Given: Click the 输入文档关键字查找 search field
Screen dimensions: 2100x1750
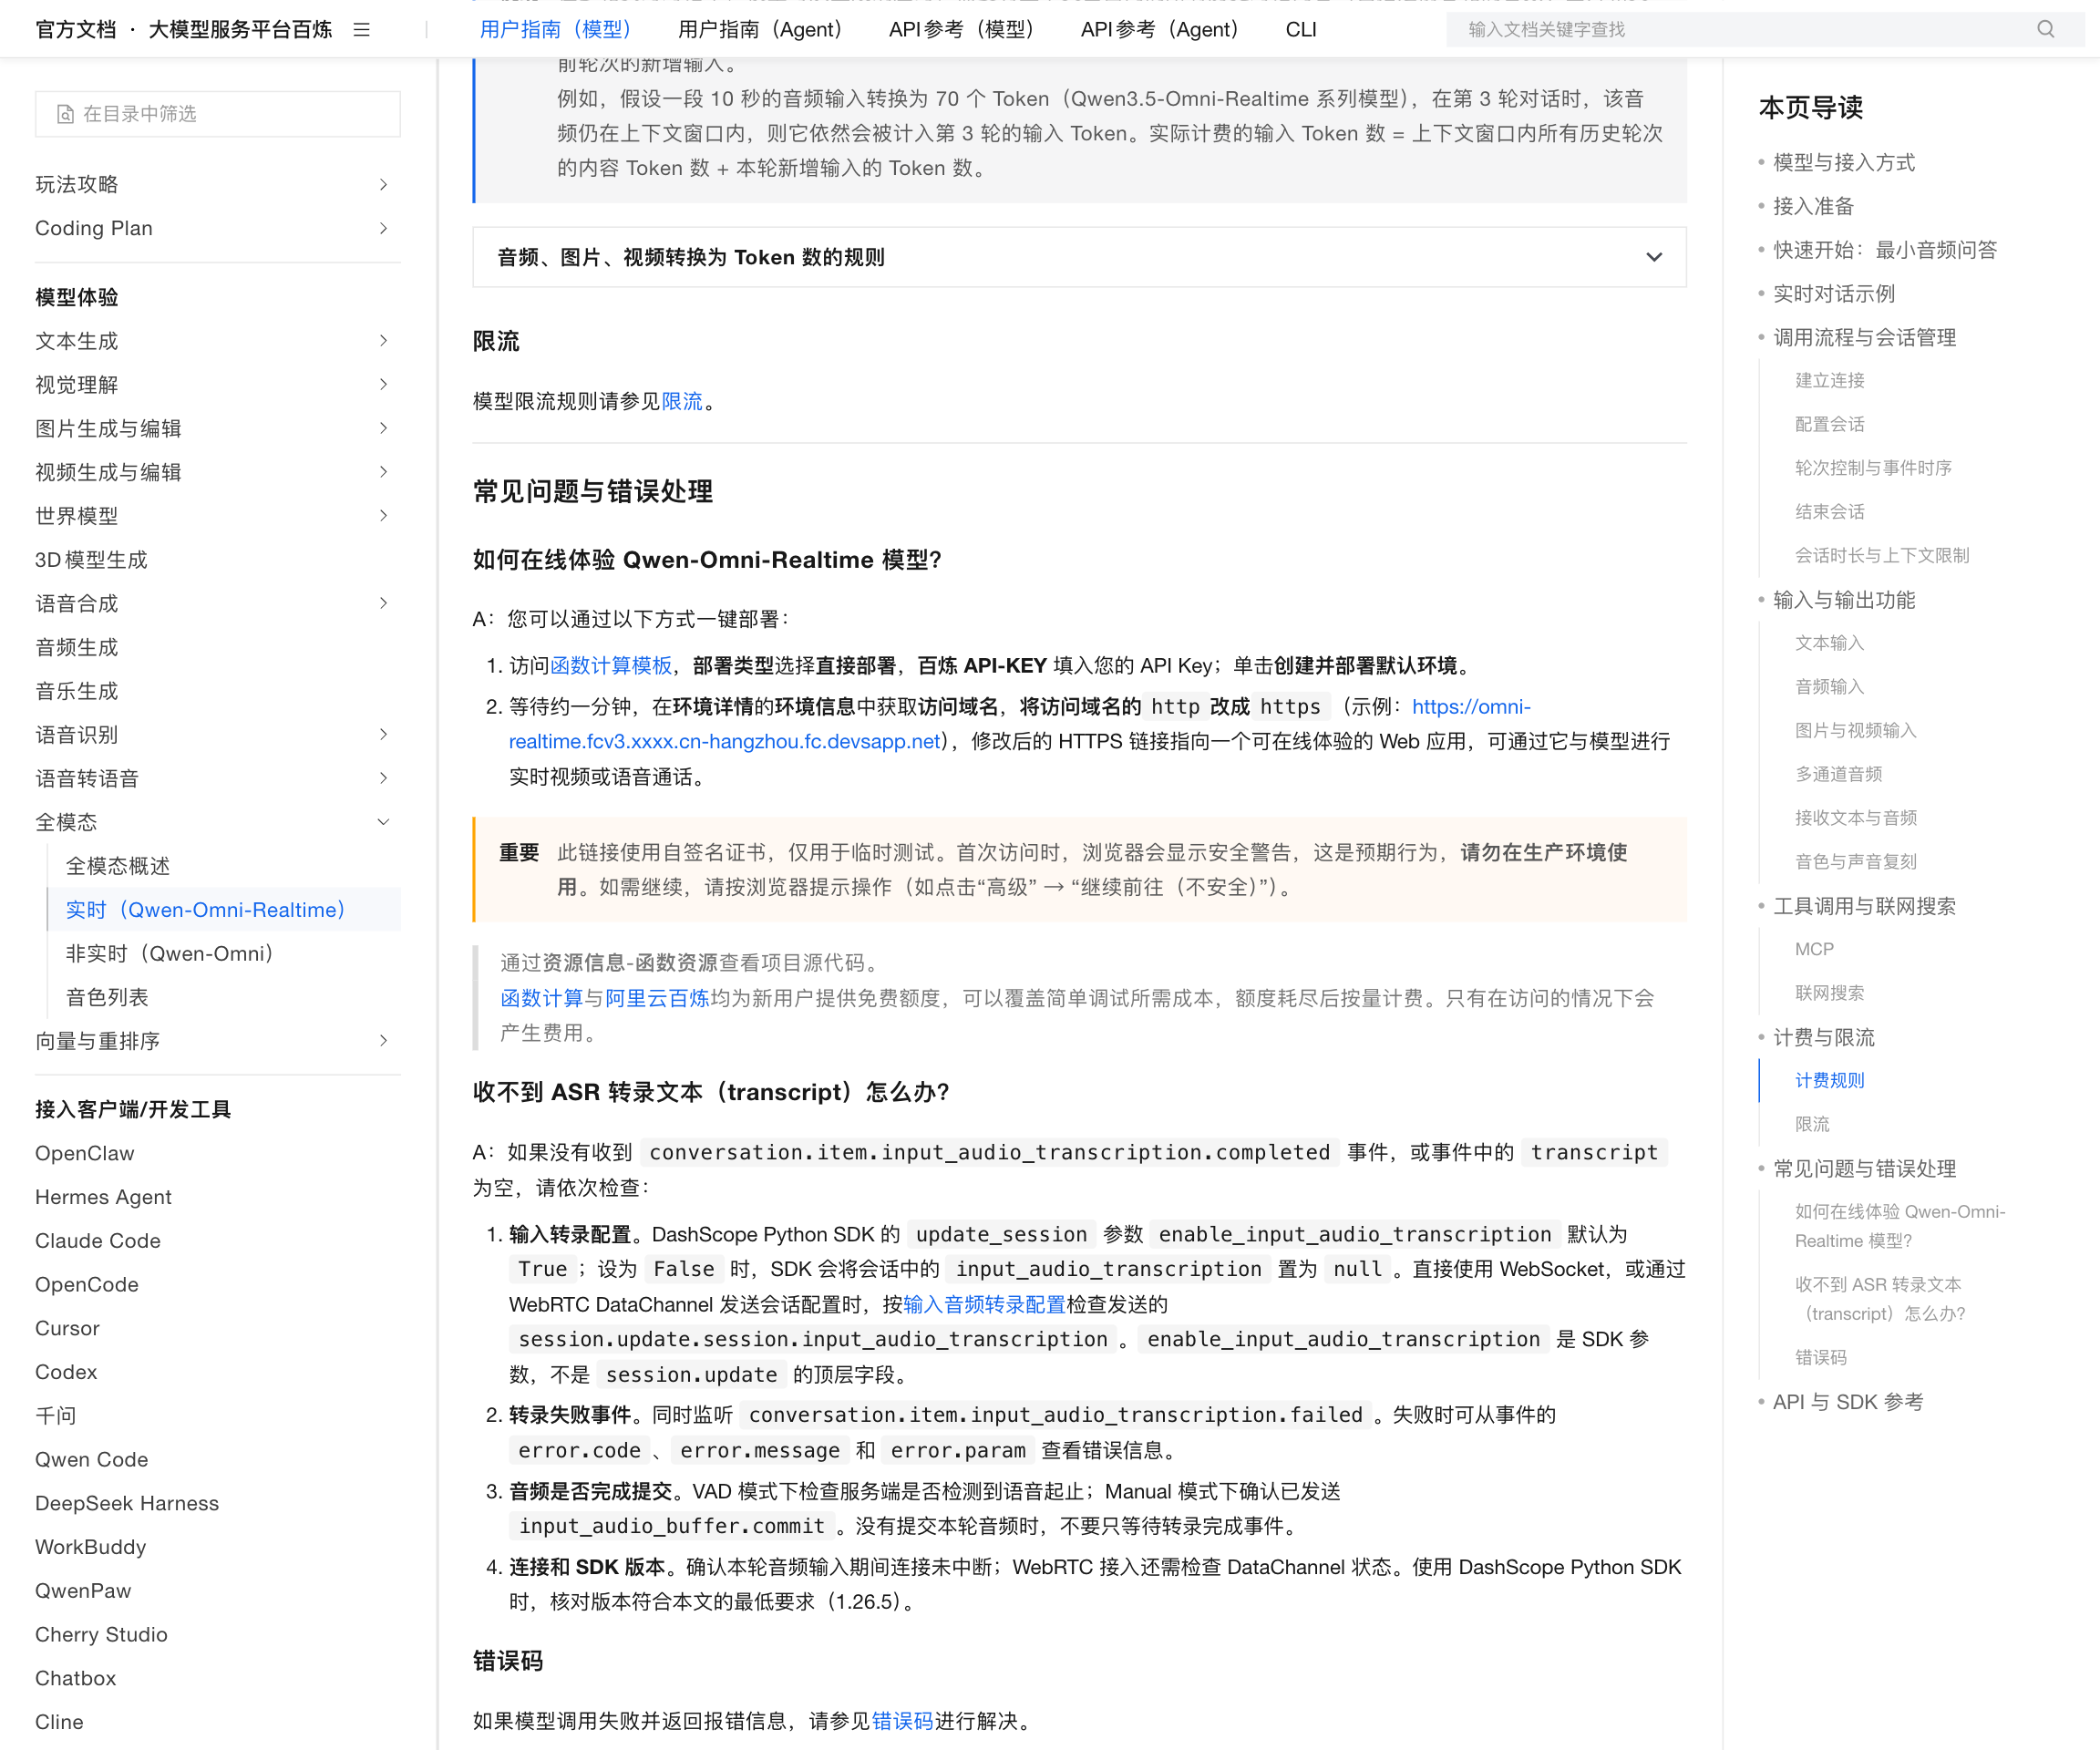Looking at the screenshot, I should coord(1765,30).
